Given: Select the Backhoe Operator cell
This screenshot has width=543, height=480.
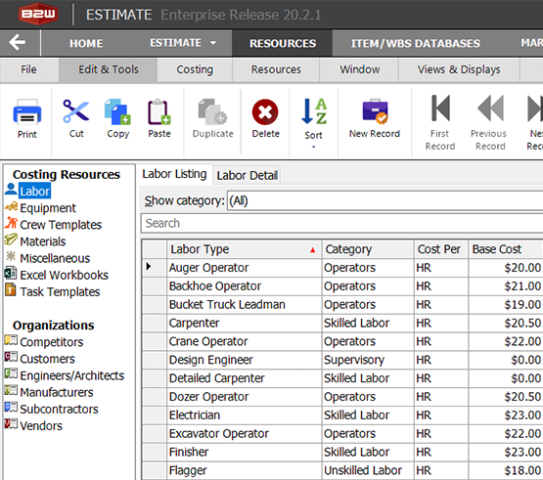Looking at the screenshot, I should click(244, 286).
